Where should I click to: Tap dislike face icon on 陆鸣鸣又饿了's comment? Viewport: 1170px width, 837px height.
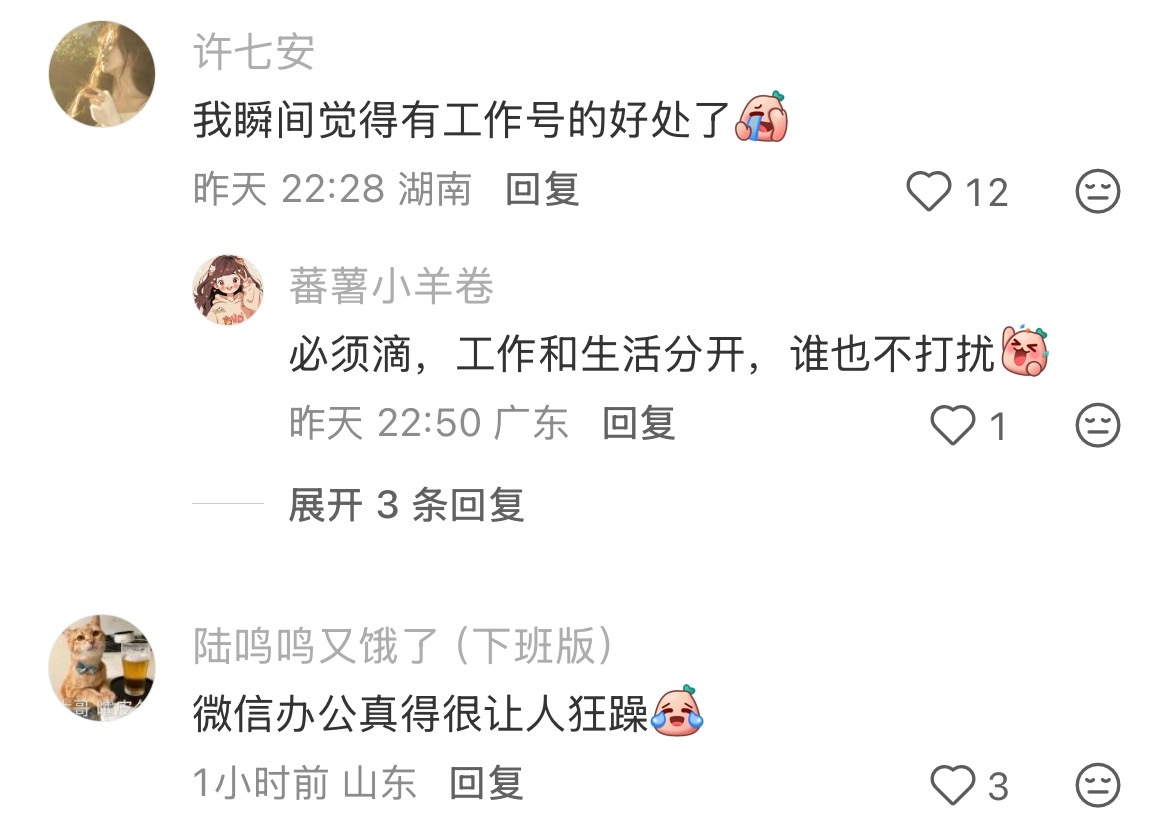(x=1098, y=785)
